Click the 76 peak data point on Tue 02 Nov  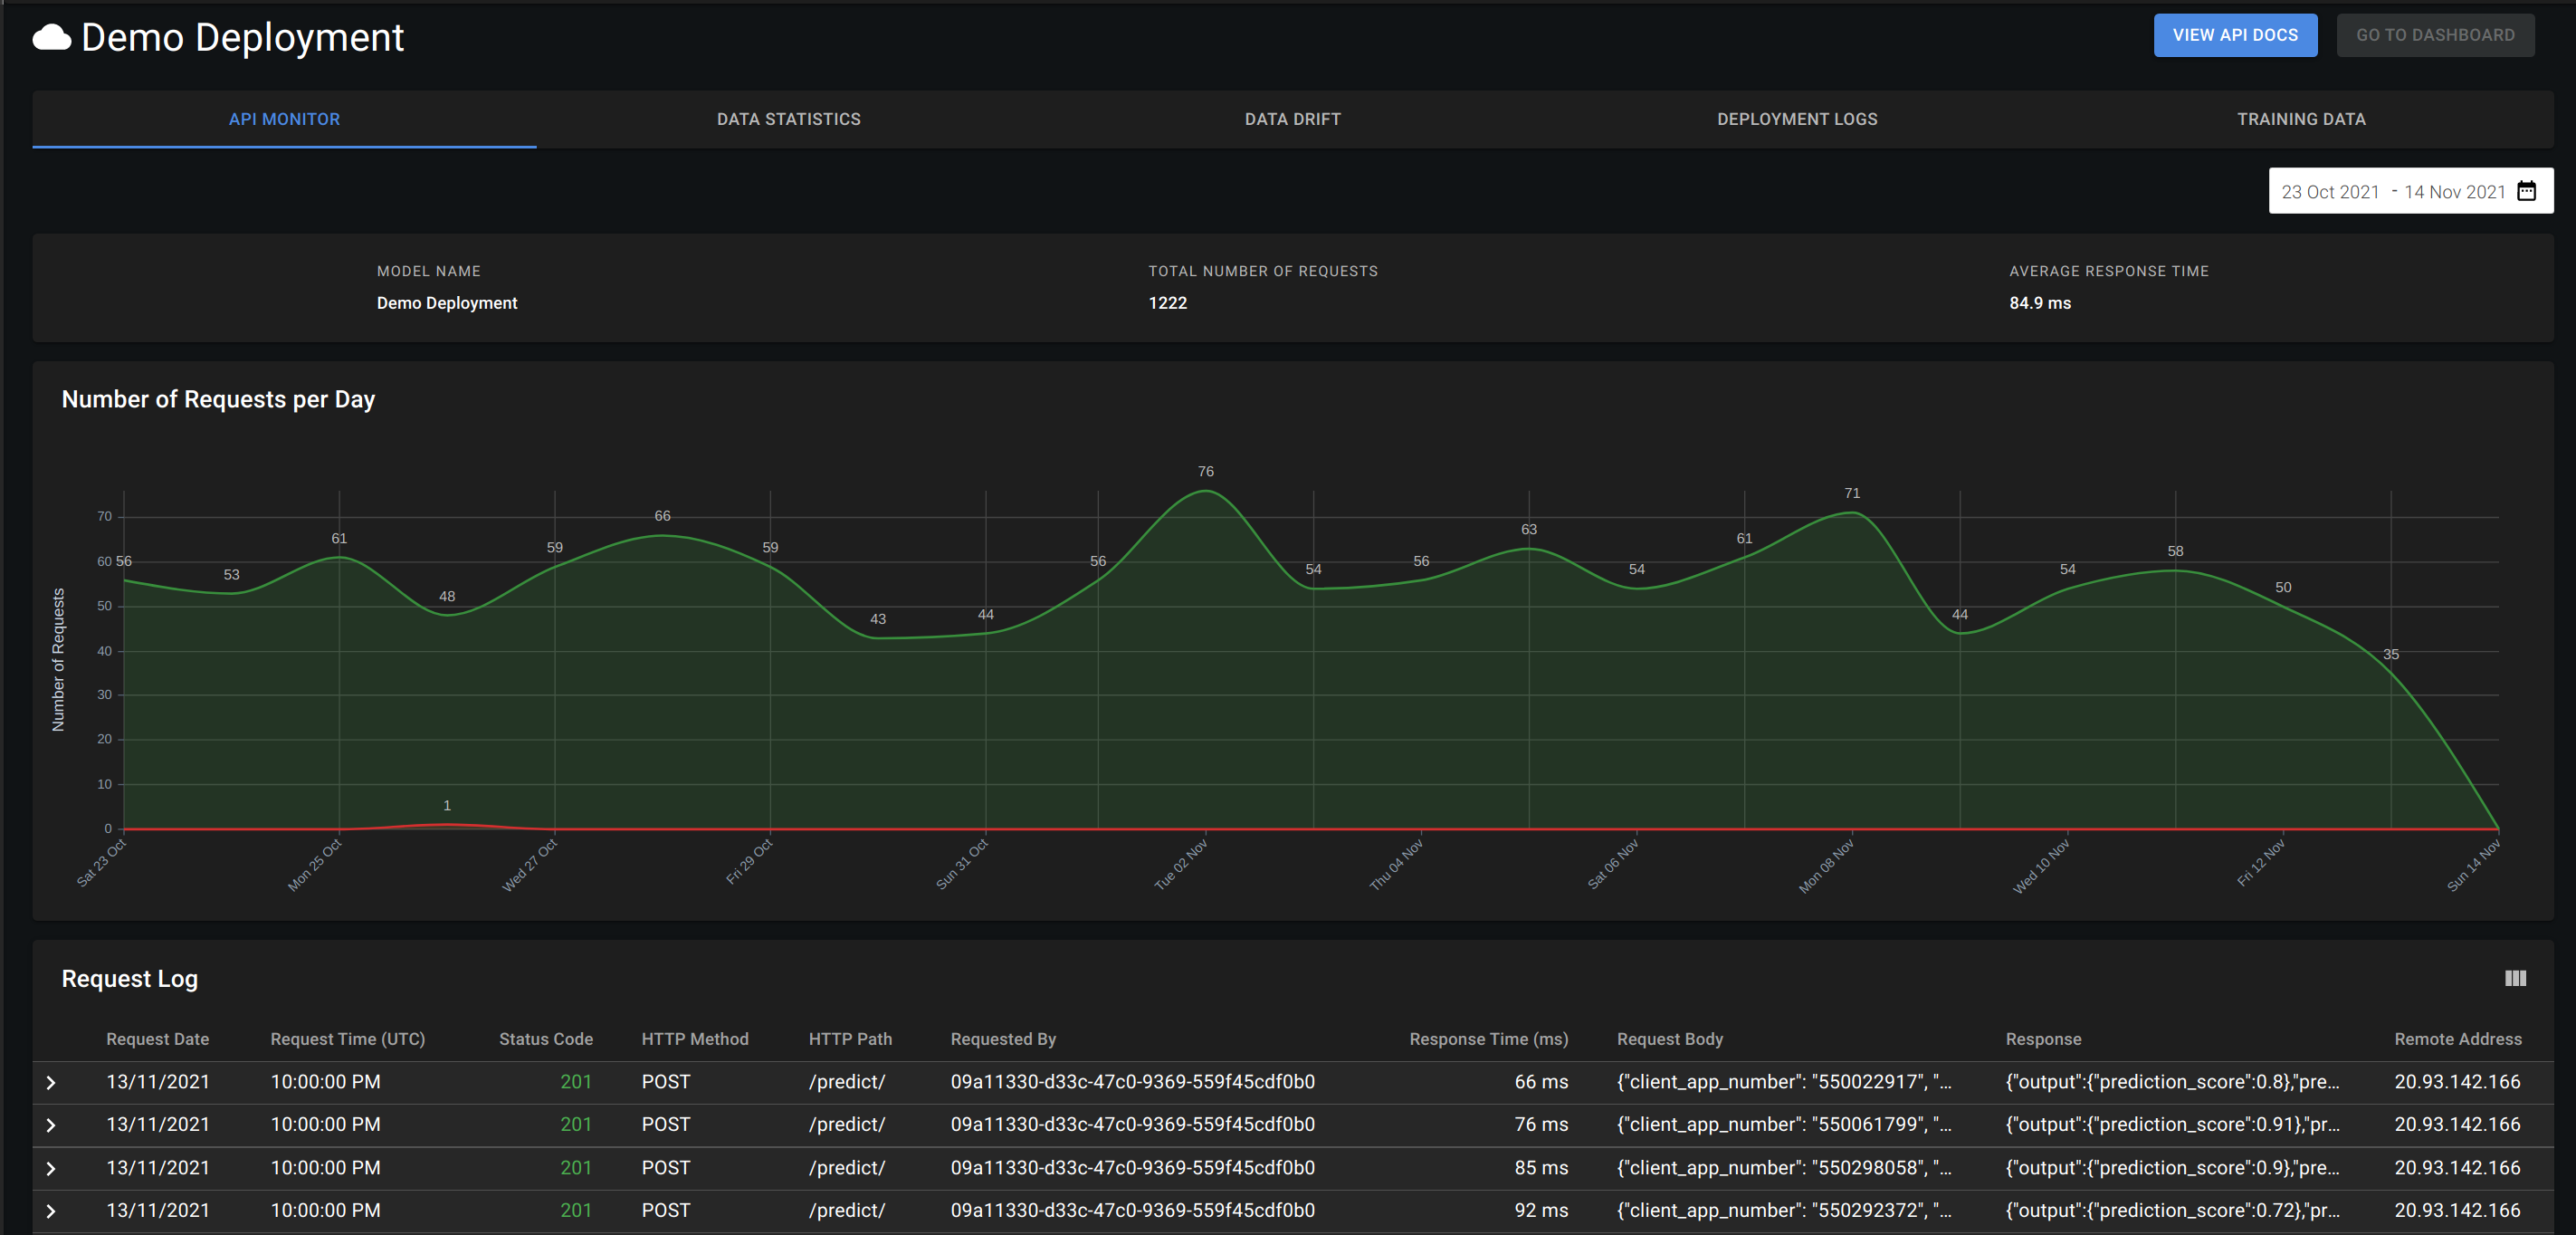coord(1205,490)
